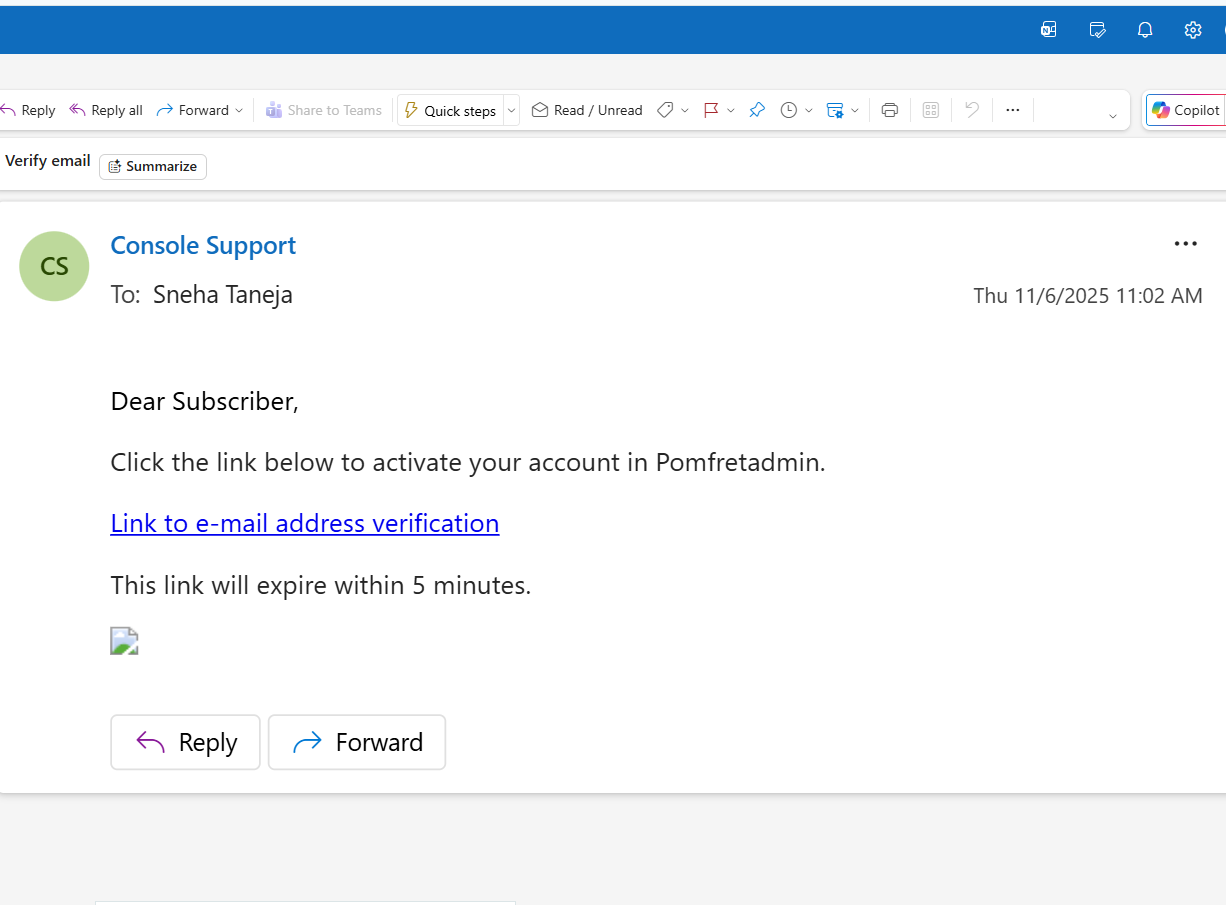Image resolution: width=1226 pixels, height=905 pixels.
Task: Open the notifications bell
Action: (x=1145, y=30)
